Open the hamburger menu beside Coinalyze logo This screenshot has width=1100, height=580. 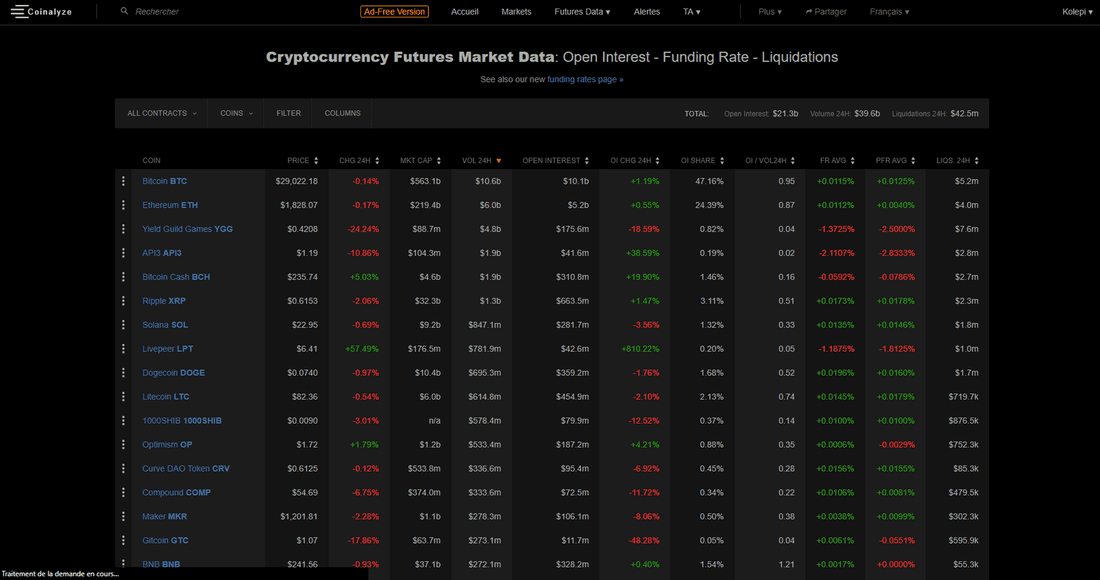[18, 11]
